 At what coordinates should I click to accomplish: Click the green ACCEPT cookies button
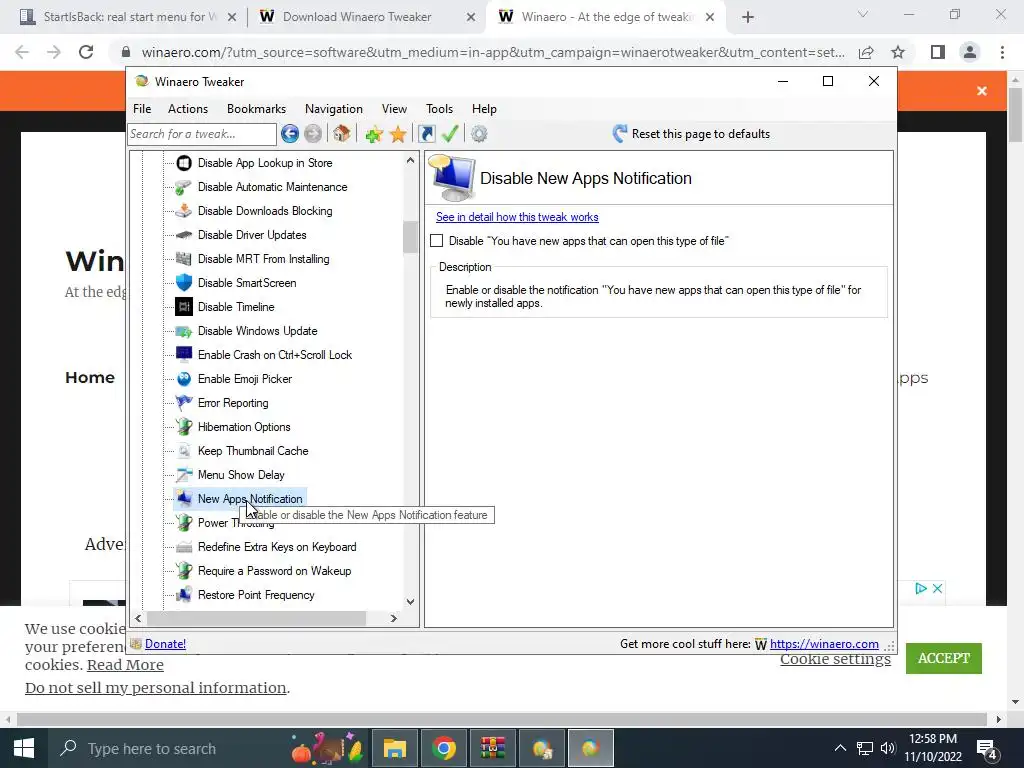pos(944,658)
